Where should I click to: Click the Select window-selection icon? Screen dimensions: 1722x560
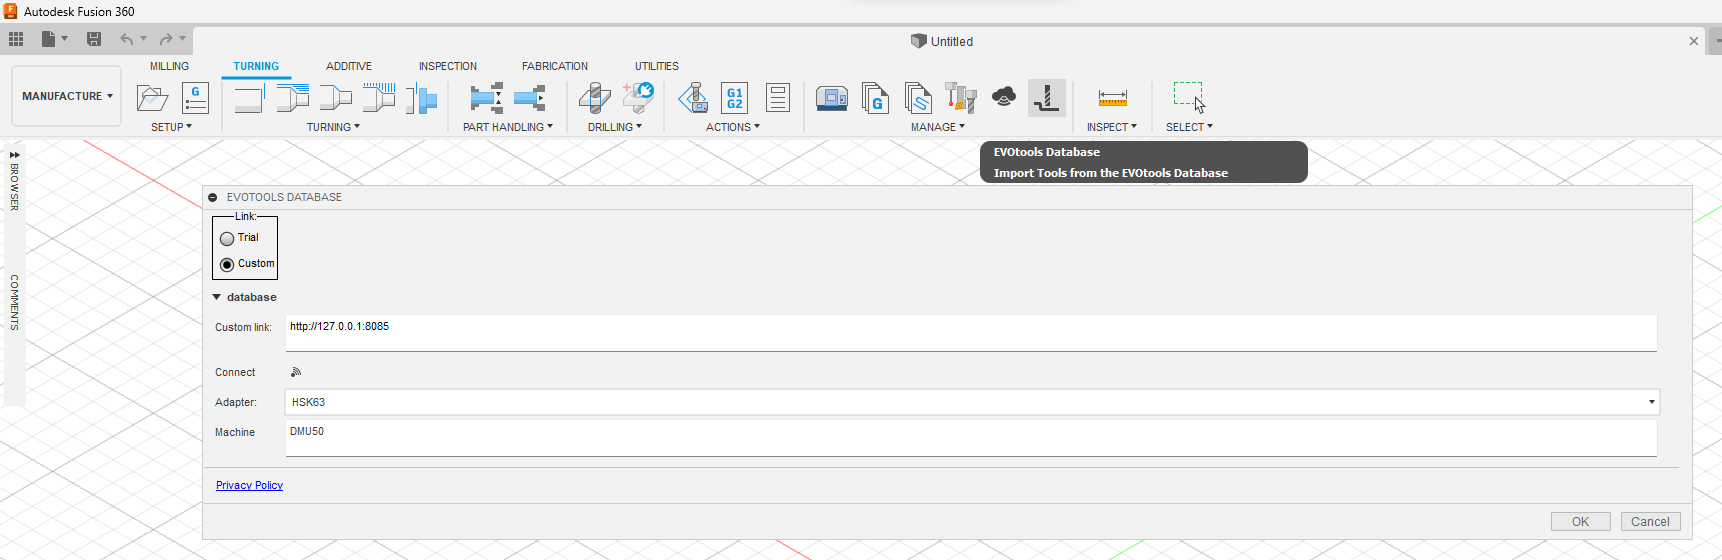pos(1189,97)
